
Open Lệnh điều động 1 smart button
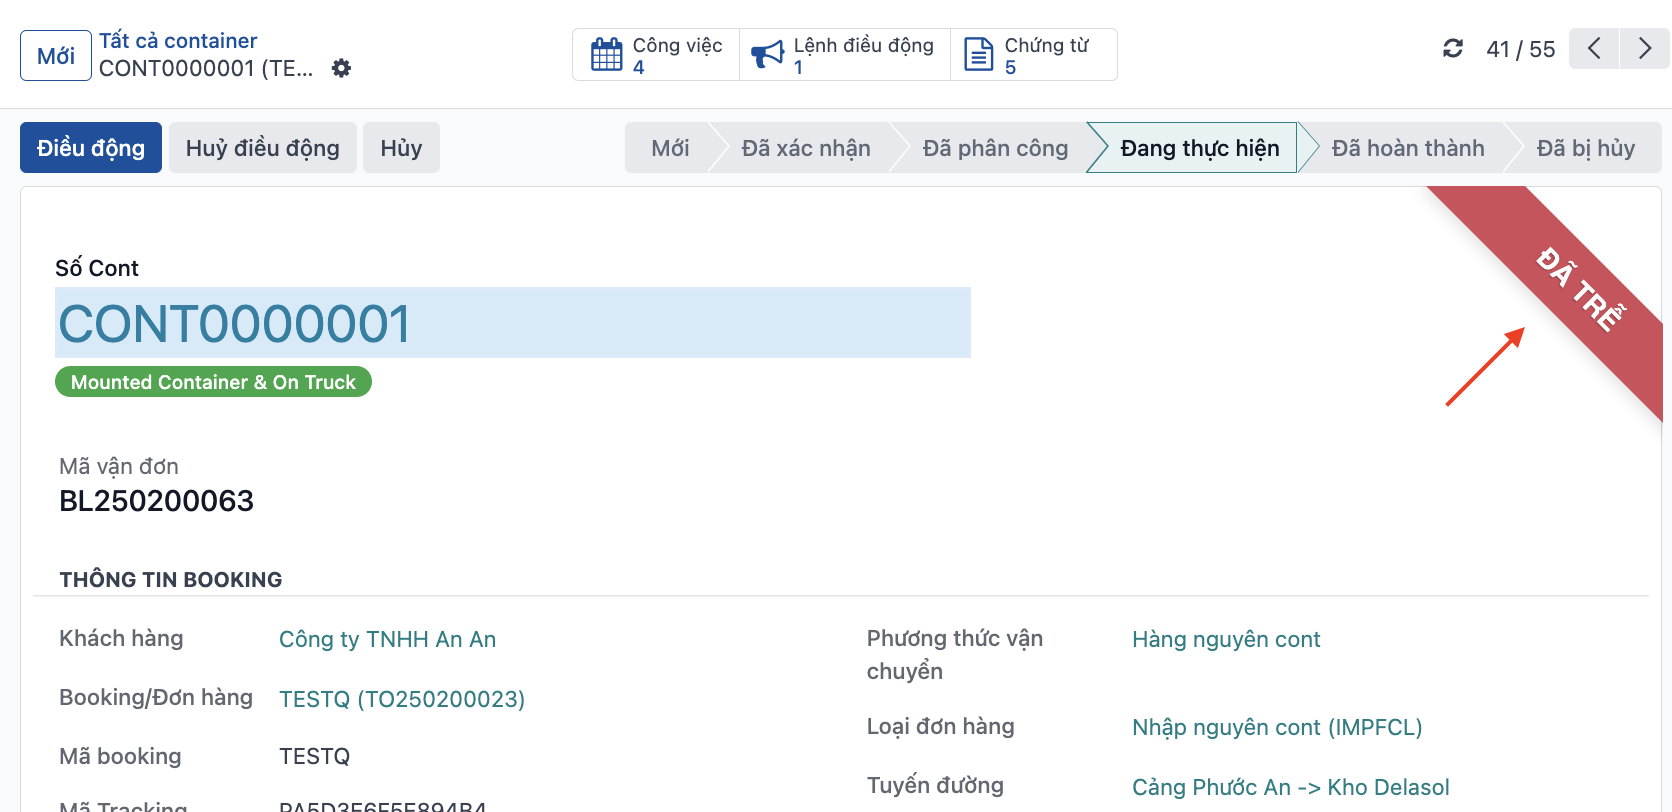click(x=845, y=55)
